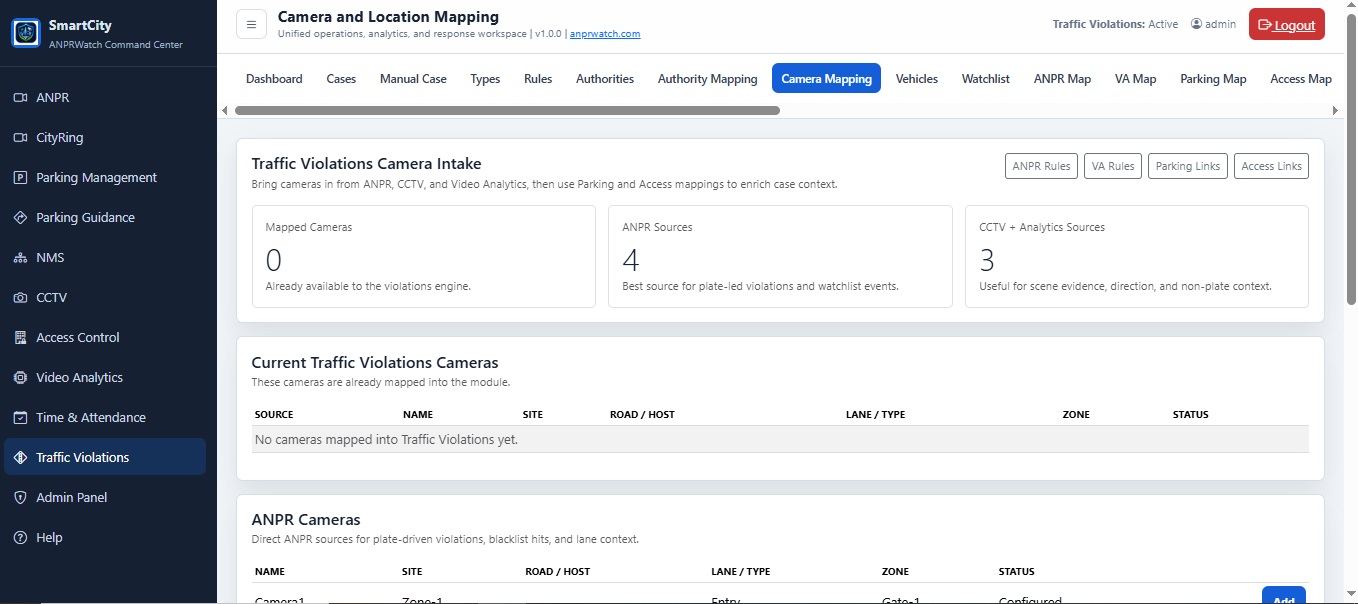The image size is (1358, 604).
Task: Click the Video Analytics icon
Action: 20,378
